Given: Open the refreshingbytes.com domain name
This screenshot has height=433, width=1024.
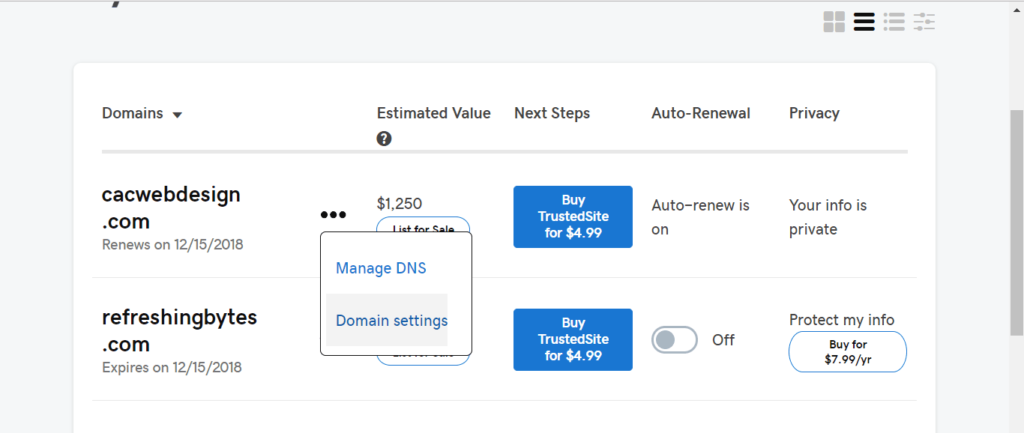Looking at the screenshot, I should pos(179,330).
